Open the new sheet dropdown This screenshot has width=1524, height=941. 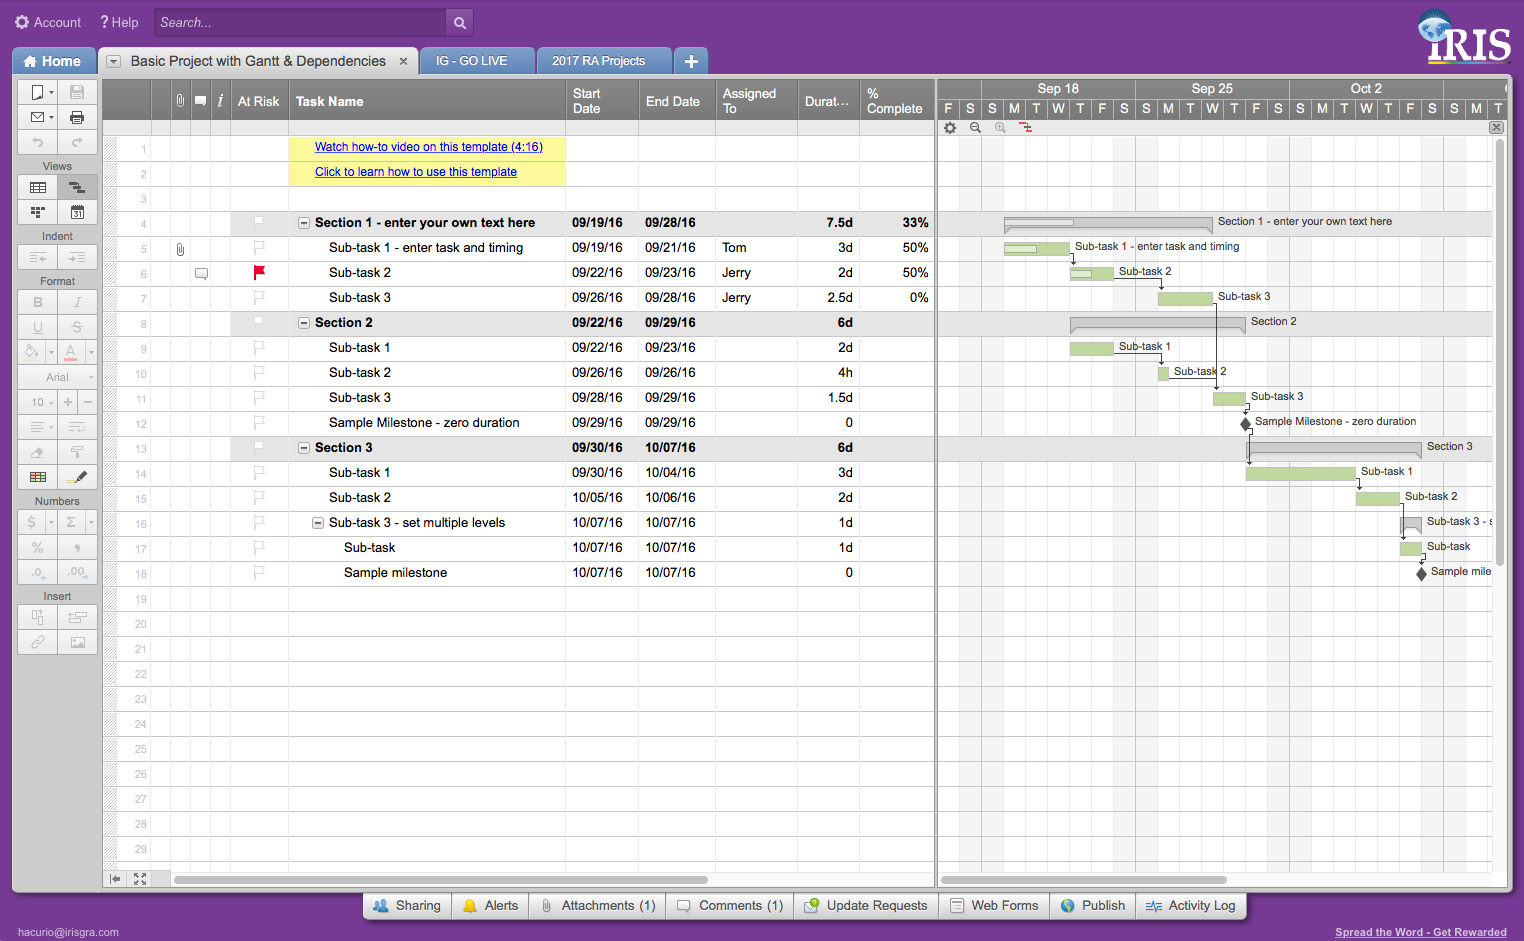(37, 92)
